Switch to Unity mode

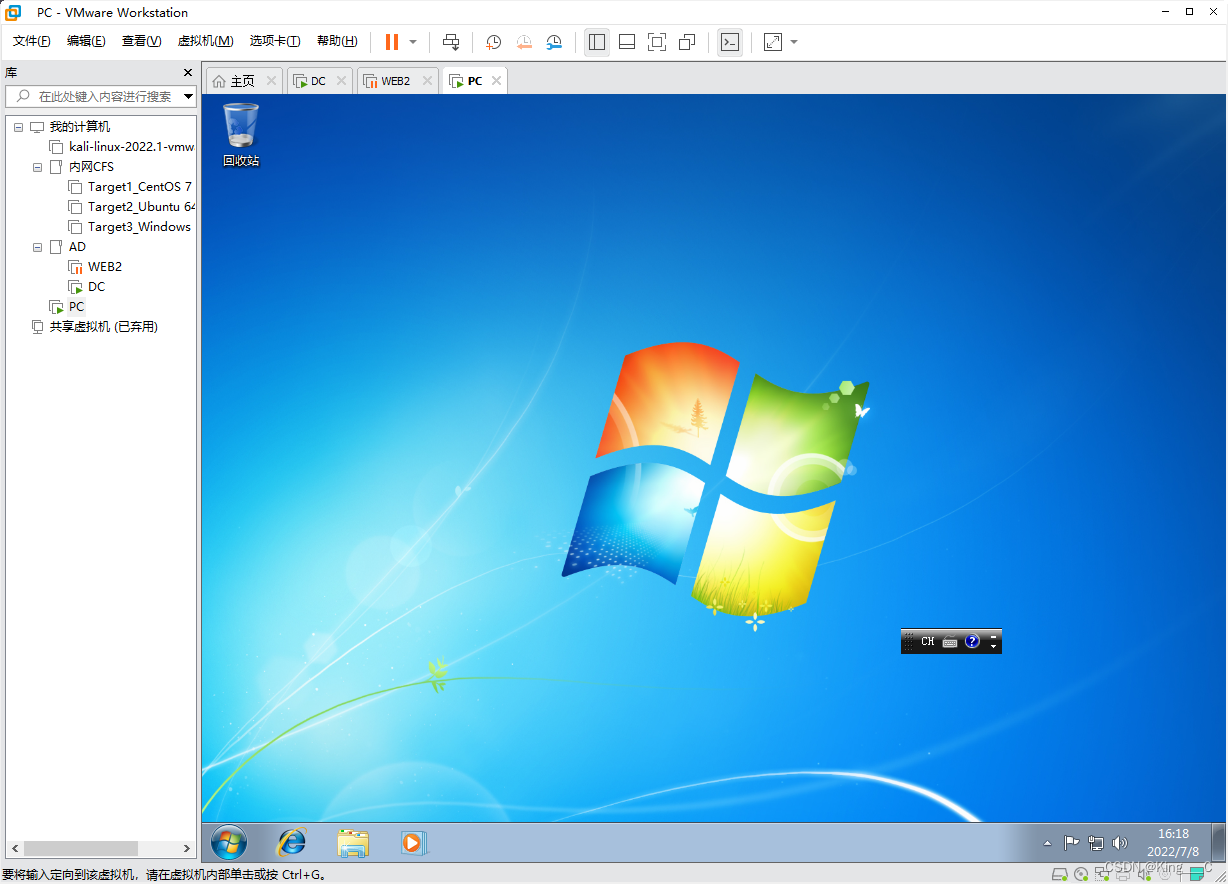coord(687,42)
